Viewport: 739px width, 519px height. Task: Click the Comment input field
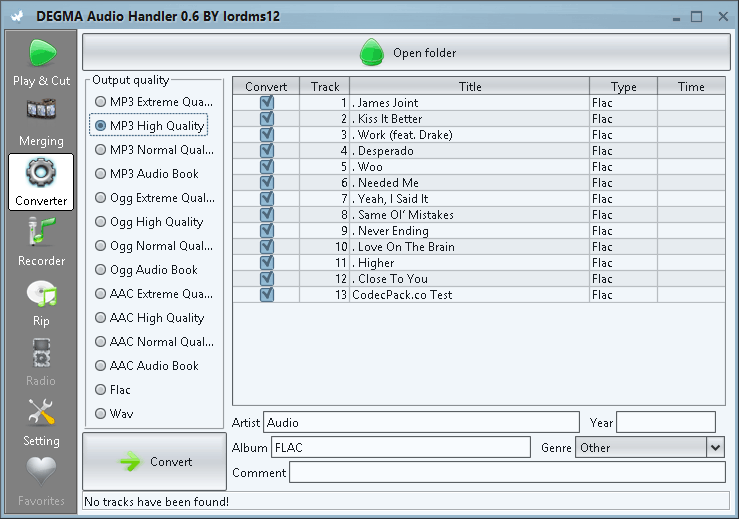coord(507,472)
